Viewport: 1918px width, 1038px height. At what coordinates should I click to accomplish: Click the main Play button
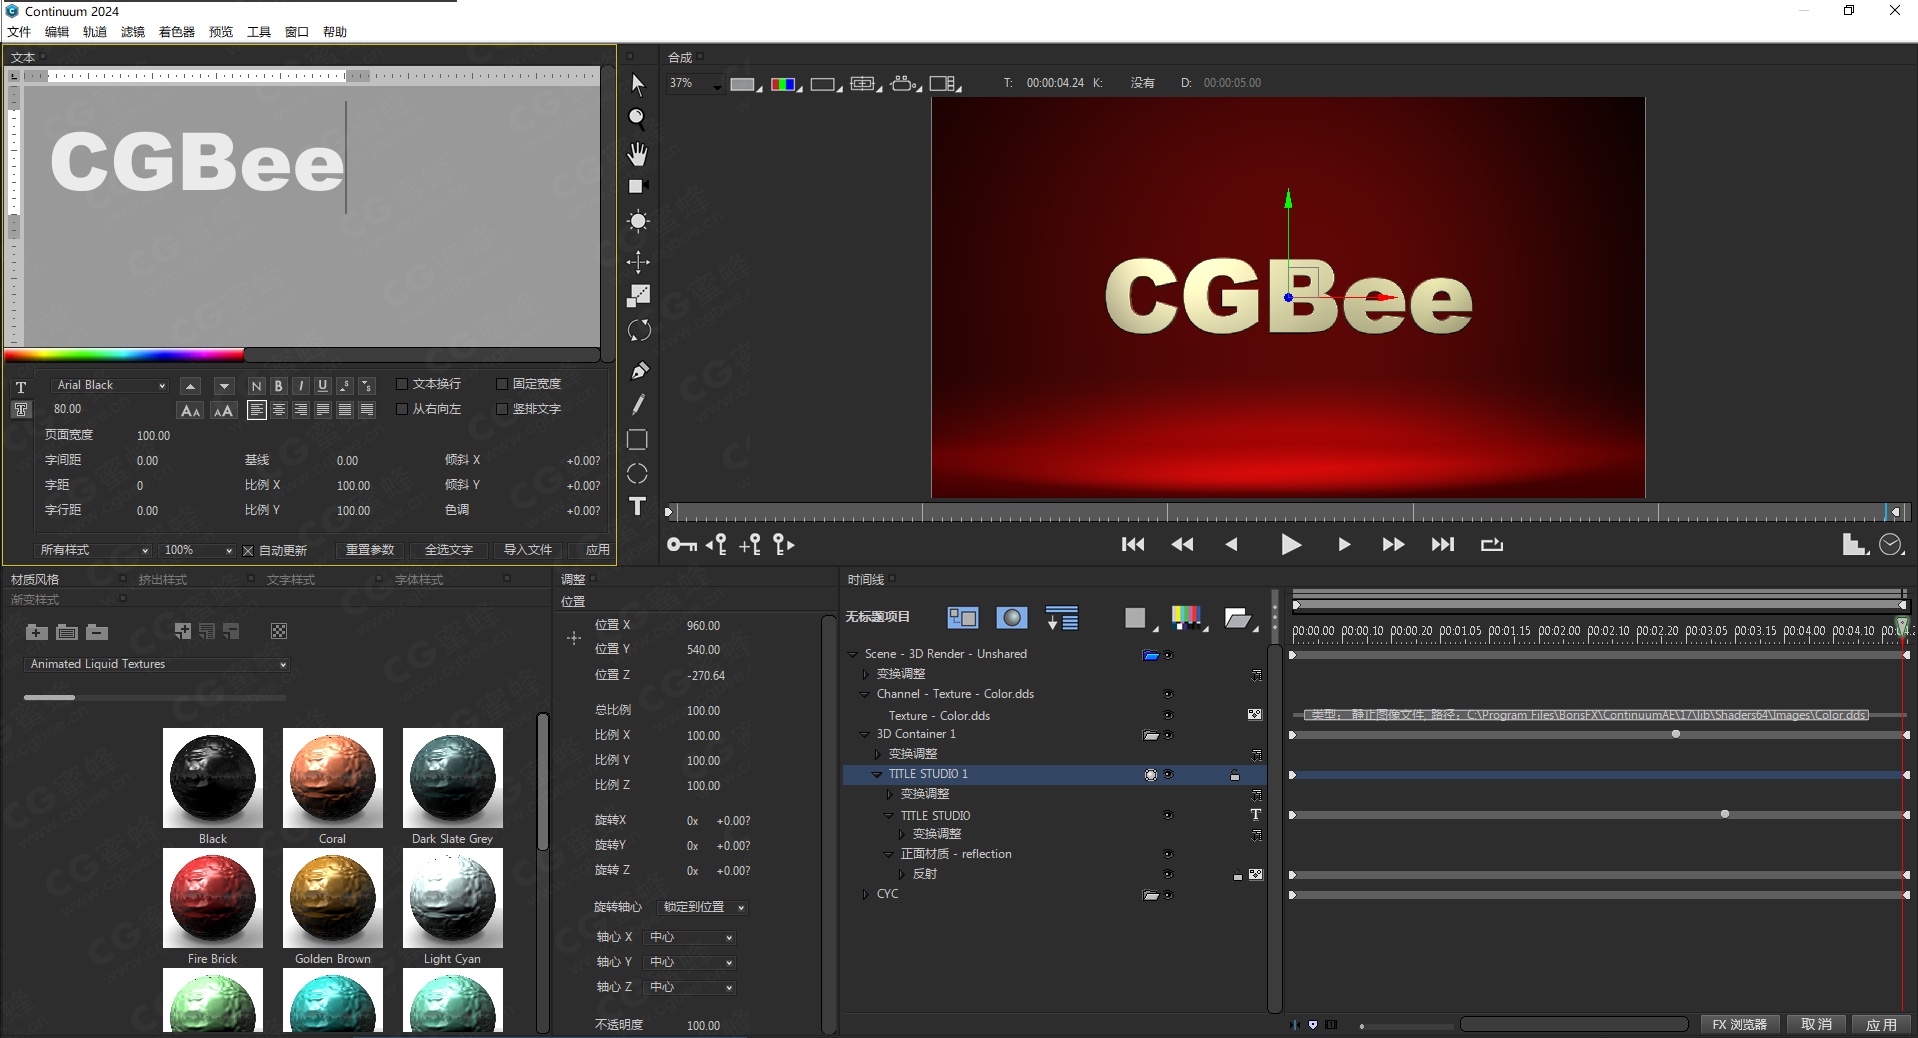(1291, 545)
